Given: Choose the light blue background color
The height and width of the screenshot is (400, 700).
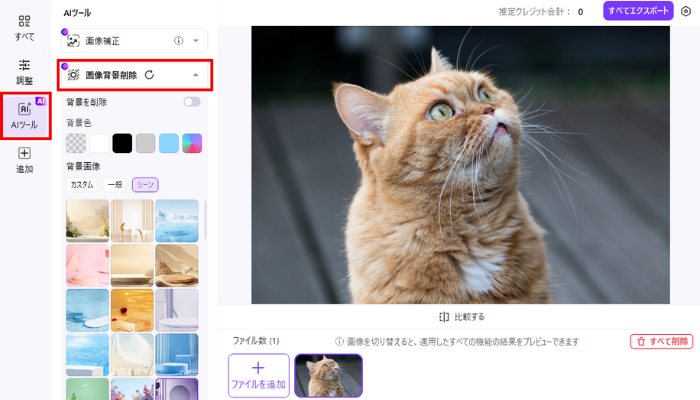Looking at the screenshot, I should click(x=169, y=143).
